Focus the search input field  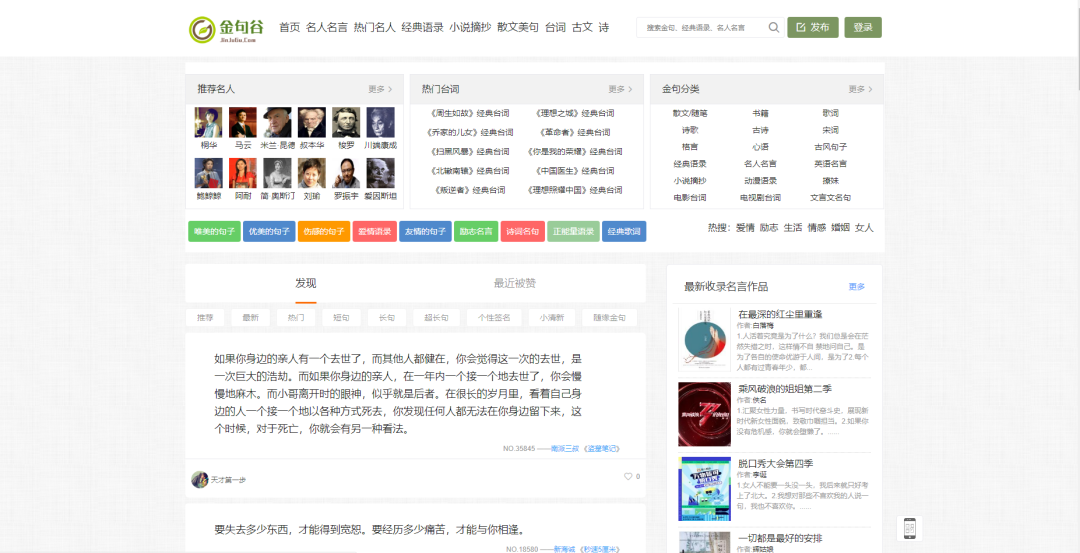700,28
